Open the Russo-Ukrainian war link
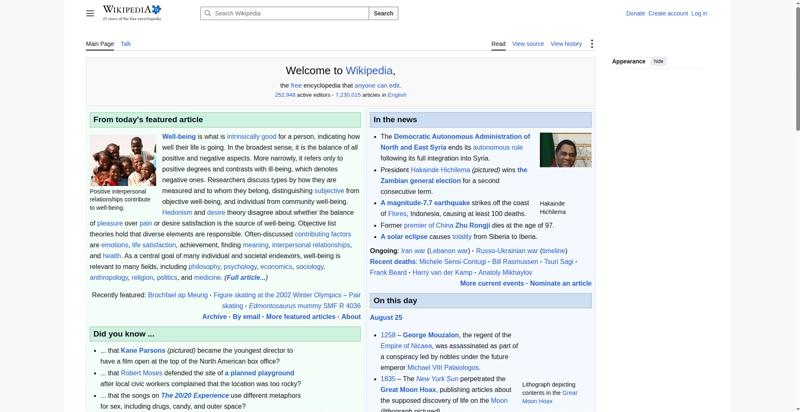 click(507, 250)
